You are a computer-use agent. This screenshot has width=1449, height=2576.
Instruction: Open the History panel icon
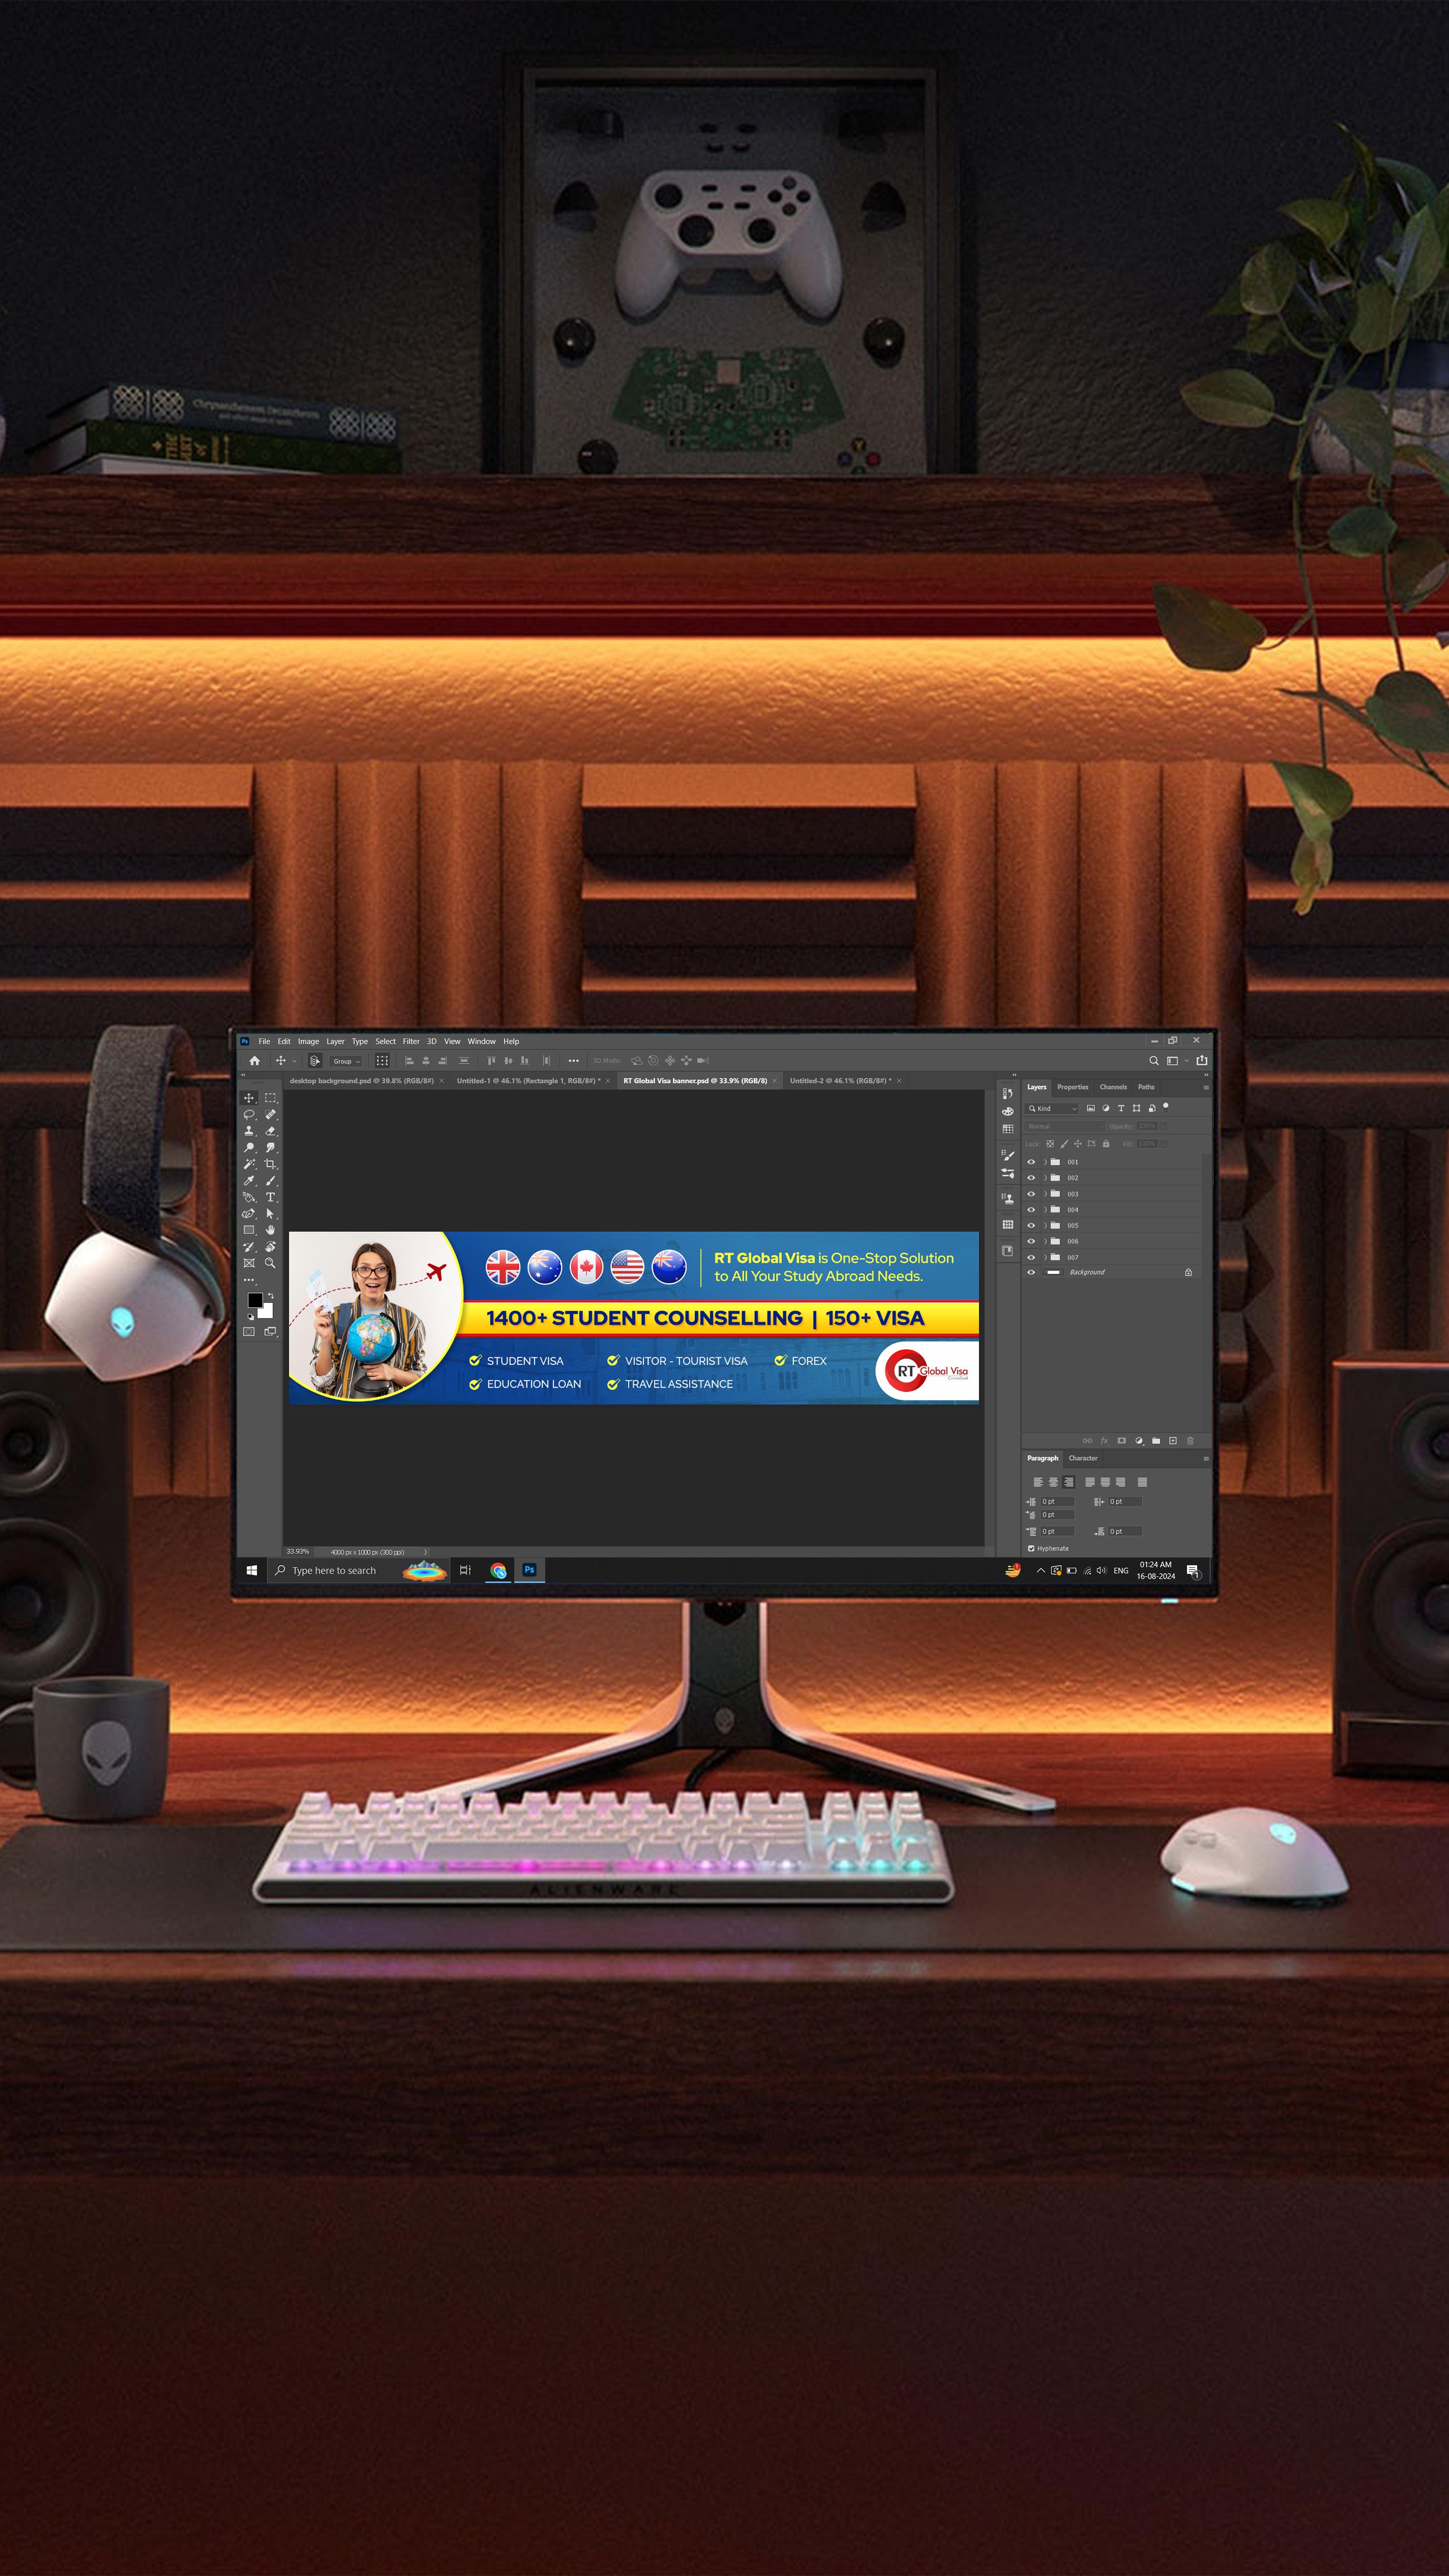coord(1008,1093)
